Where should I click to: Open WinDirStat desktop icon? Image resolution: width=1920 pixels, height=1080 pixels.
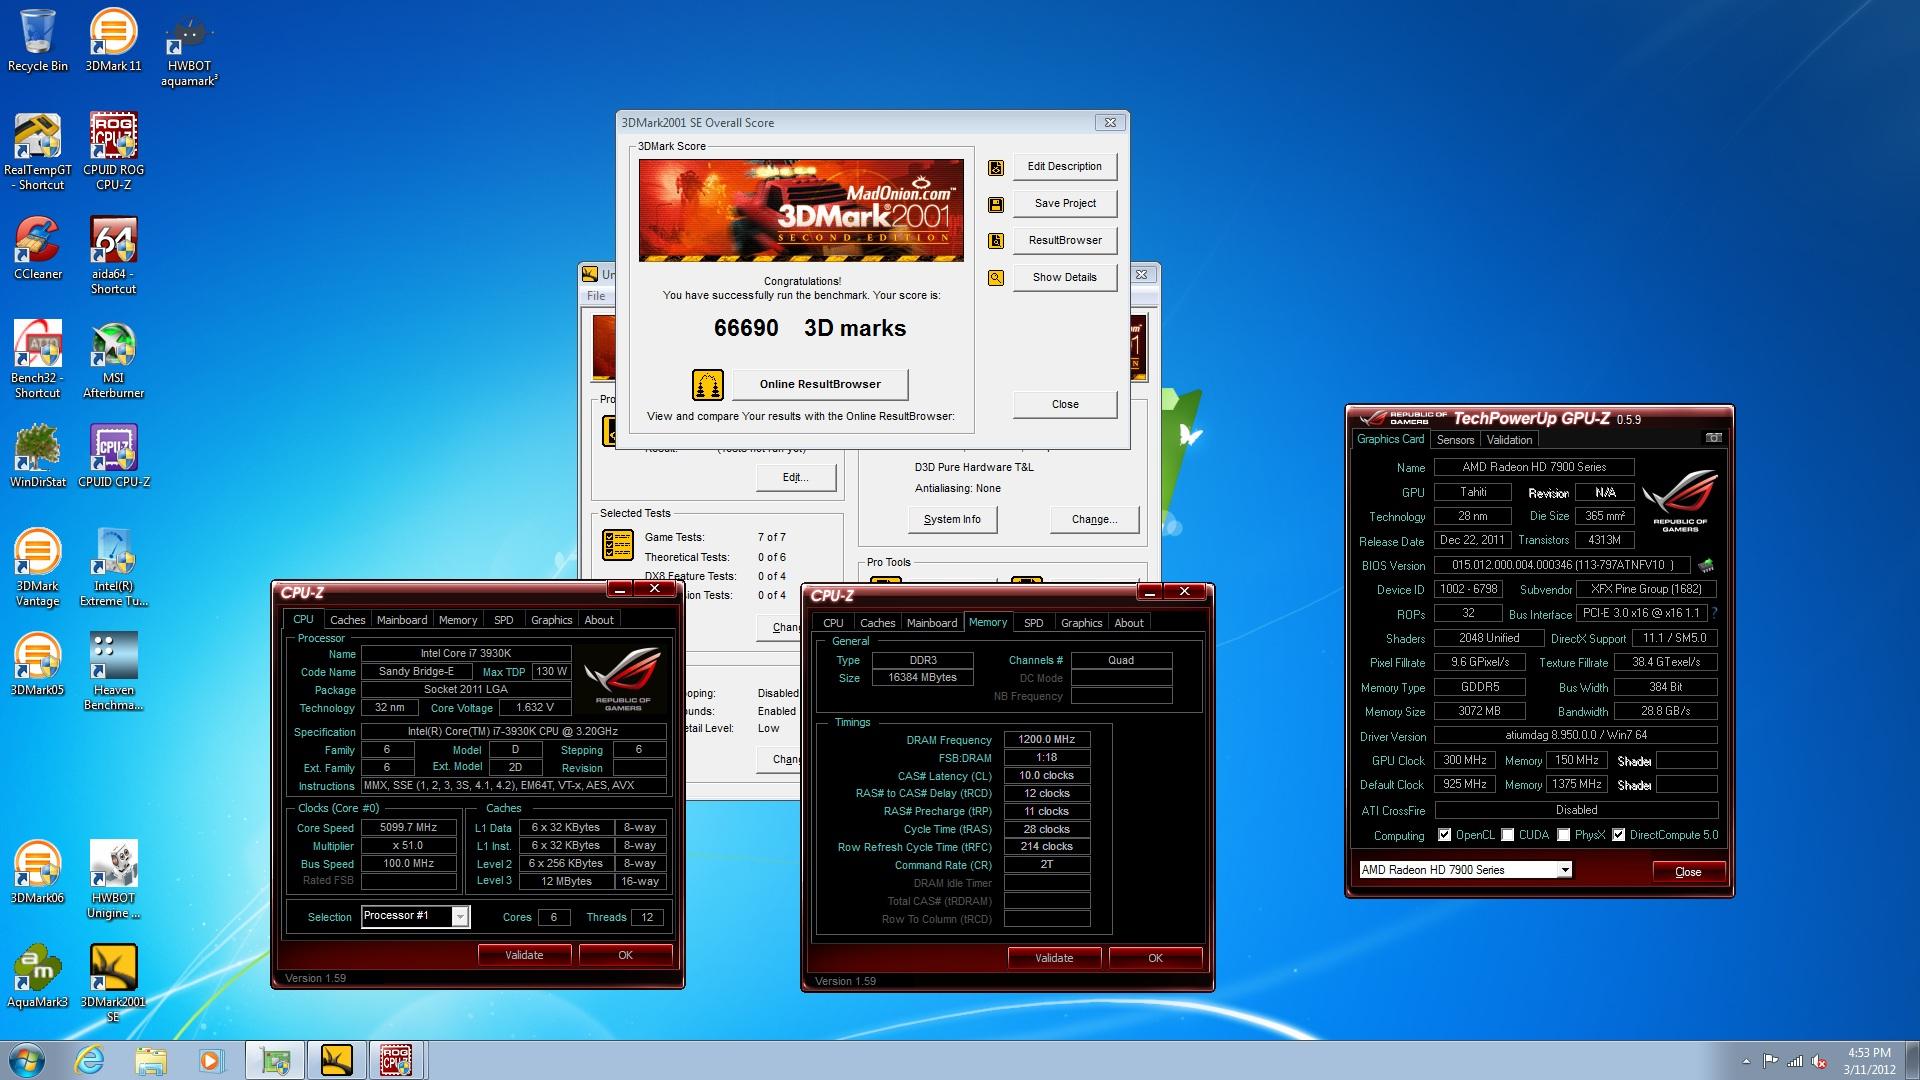[38, 456]
